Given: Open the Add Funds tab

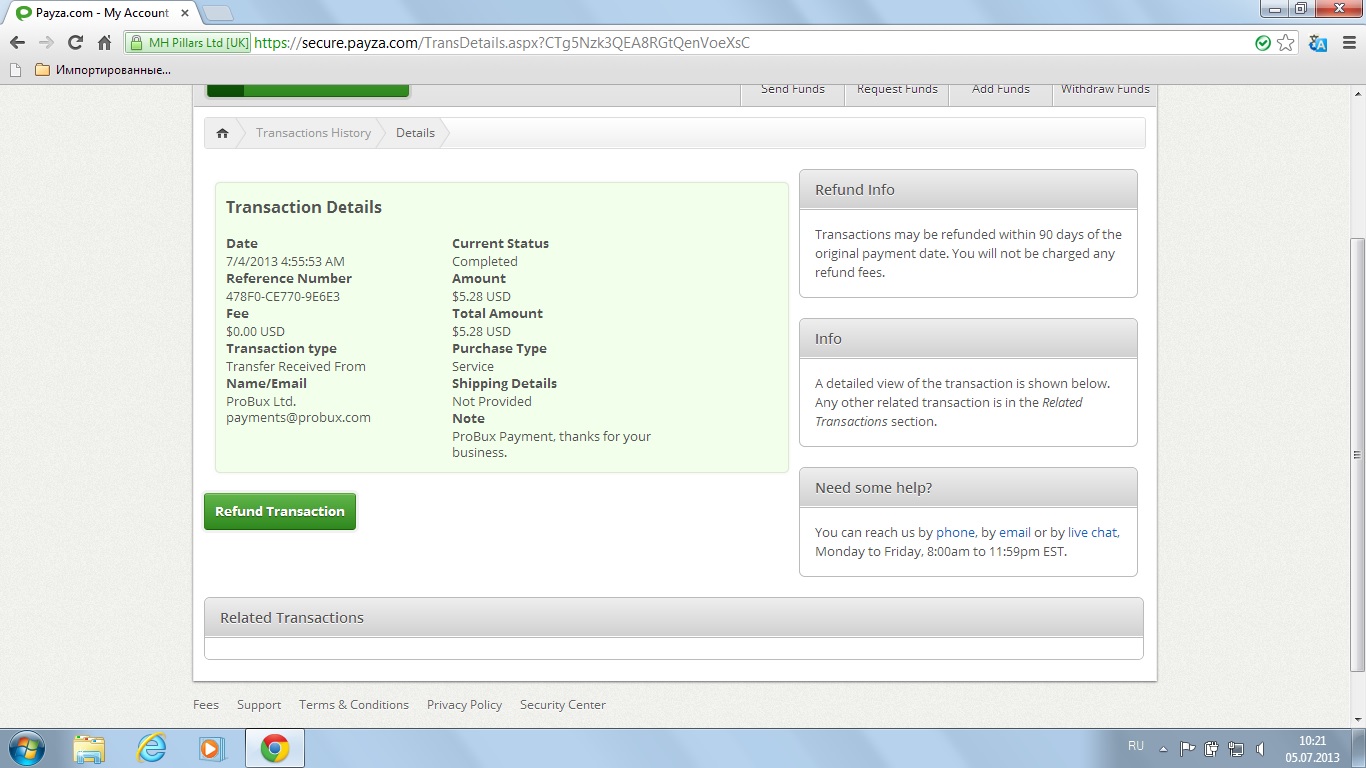Looking at the screenshot, I should tap(1001, 89).
